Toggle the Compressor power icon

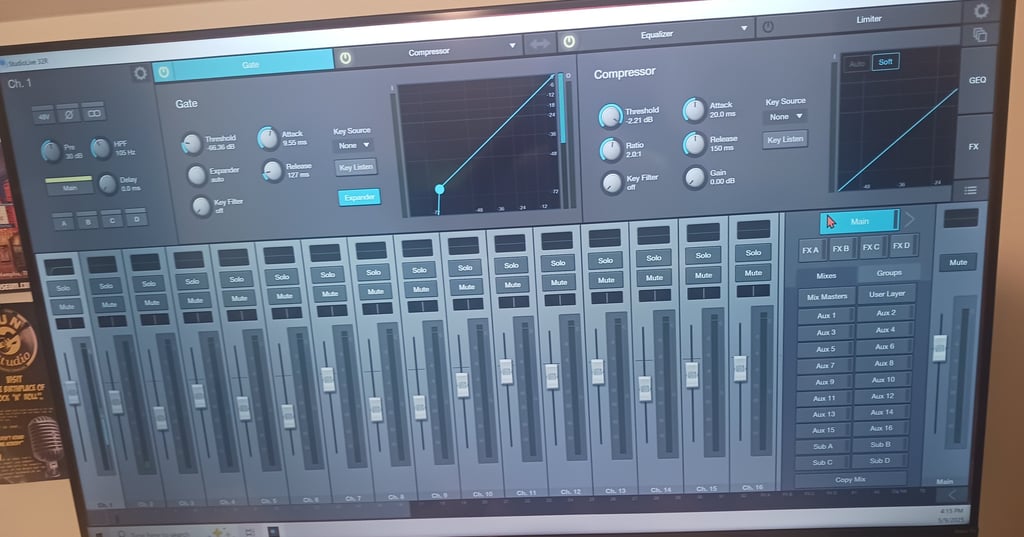(x=345, y=58)
